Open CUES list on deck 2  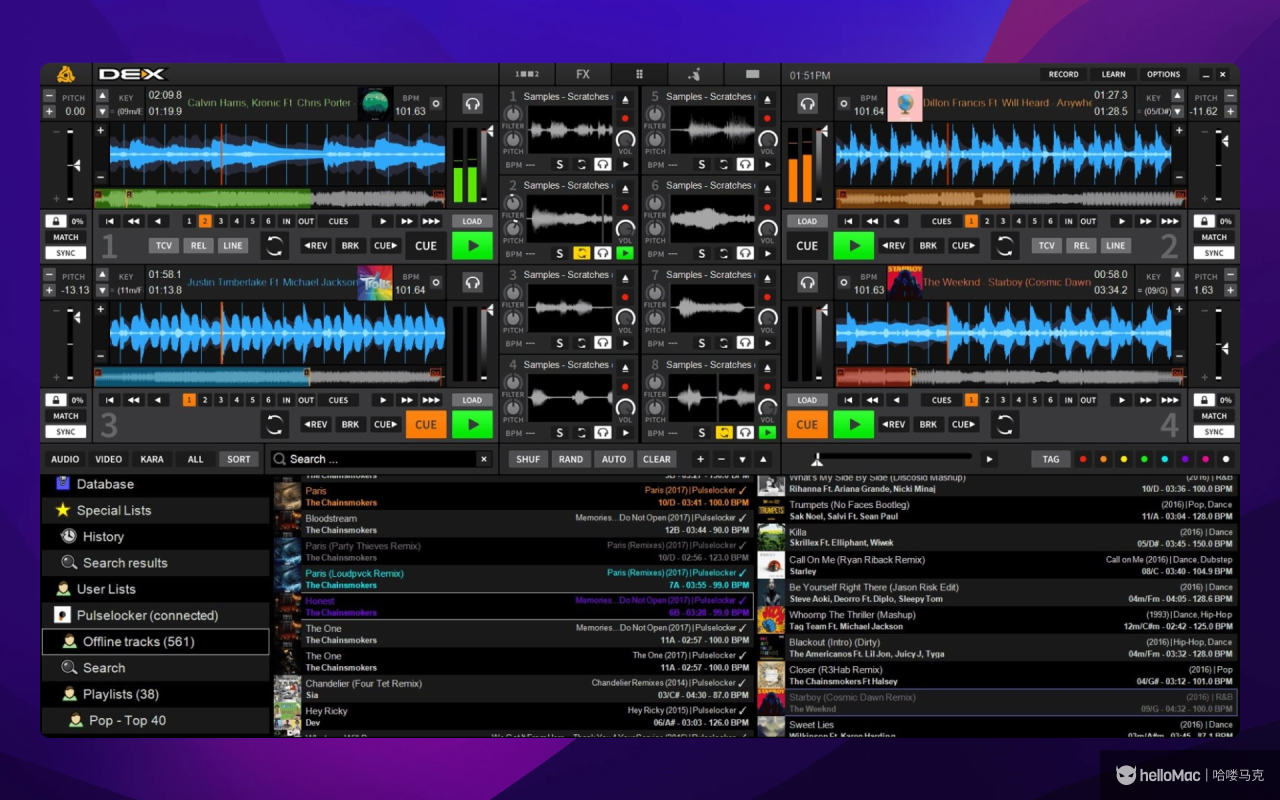[942, 221]
